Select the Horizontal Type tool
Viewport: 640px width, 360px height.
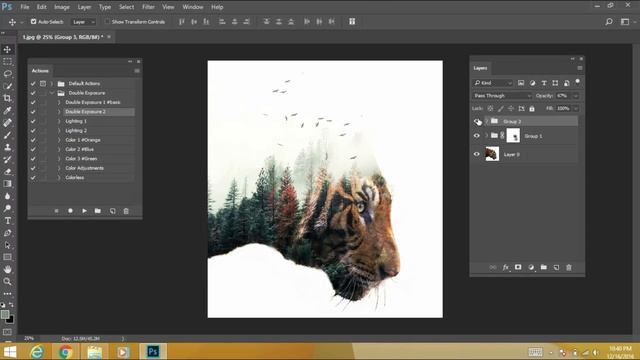tap(7, 220)
